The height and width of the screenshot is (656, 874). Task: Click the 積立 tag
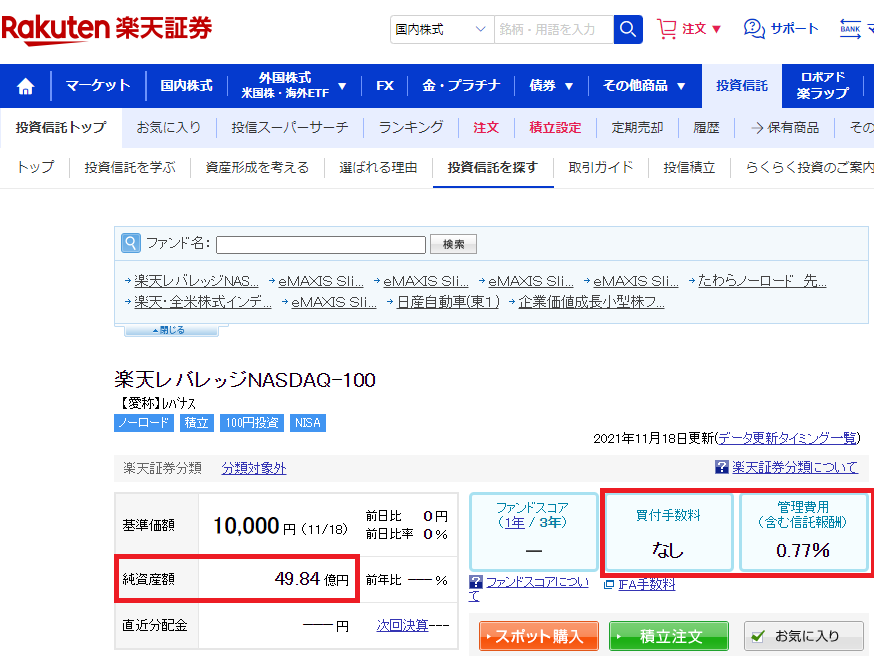pos(196,423)
